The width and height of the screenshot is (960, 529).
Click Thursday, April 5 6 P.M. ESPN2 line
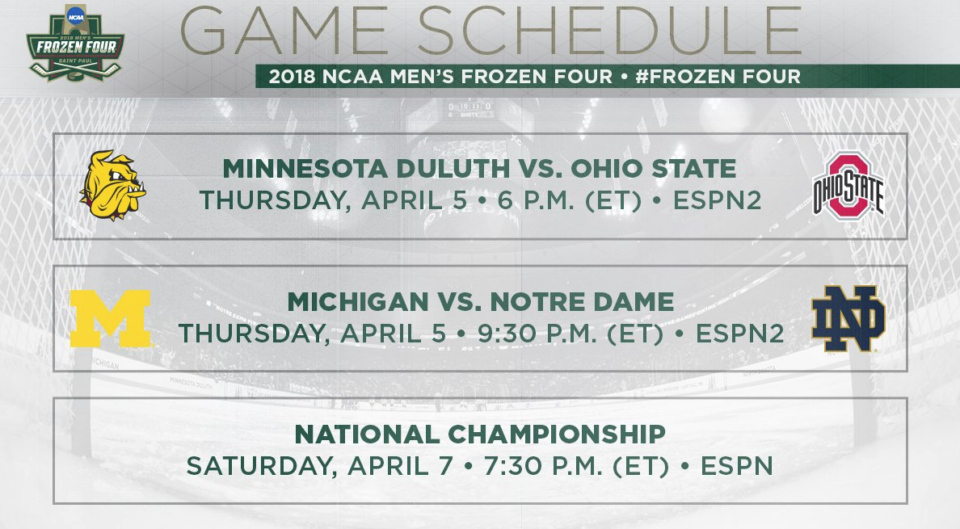tap(481, 201)
